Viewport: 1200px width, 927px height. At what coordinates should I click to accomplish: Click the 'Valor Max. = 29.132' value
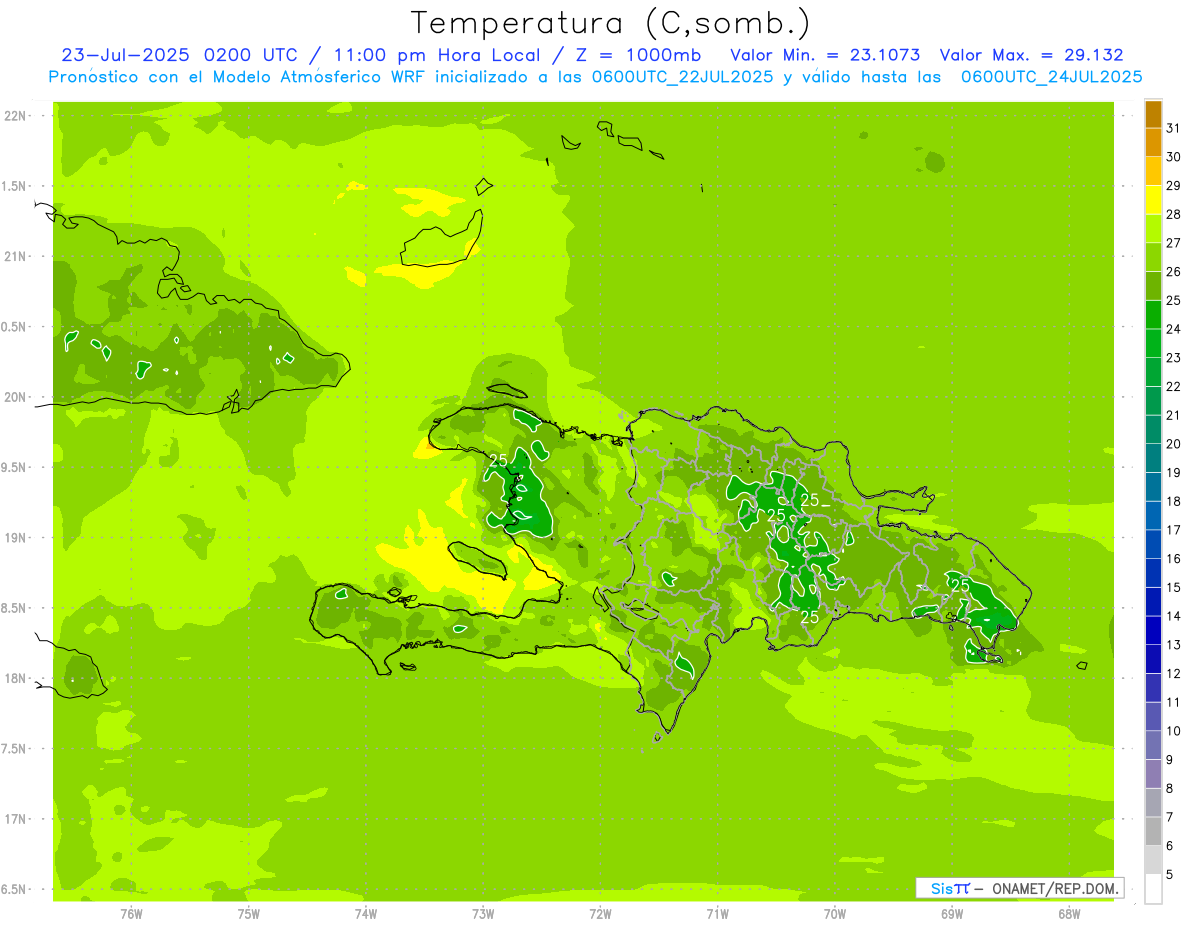1031,55
